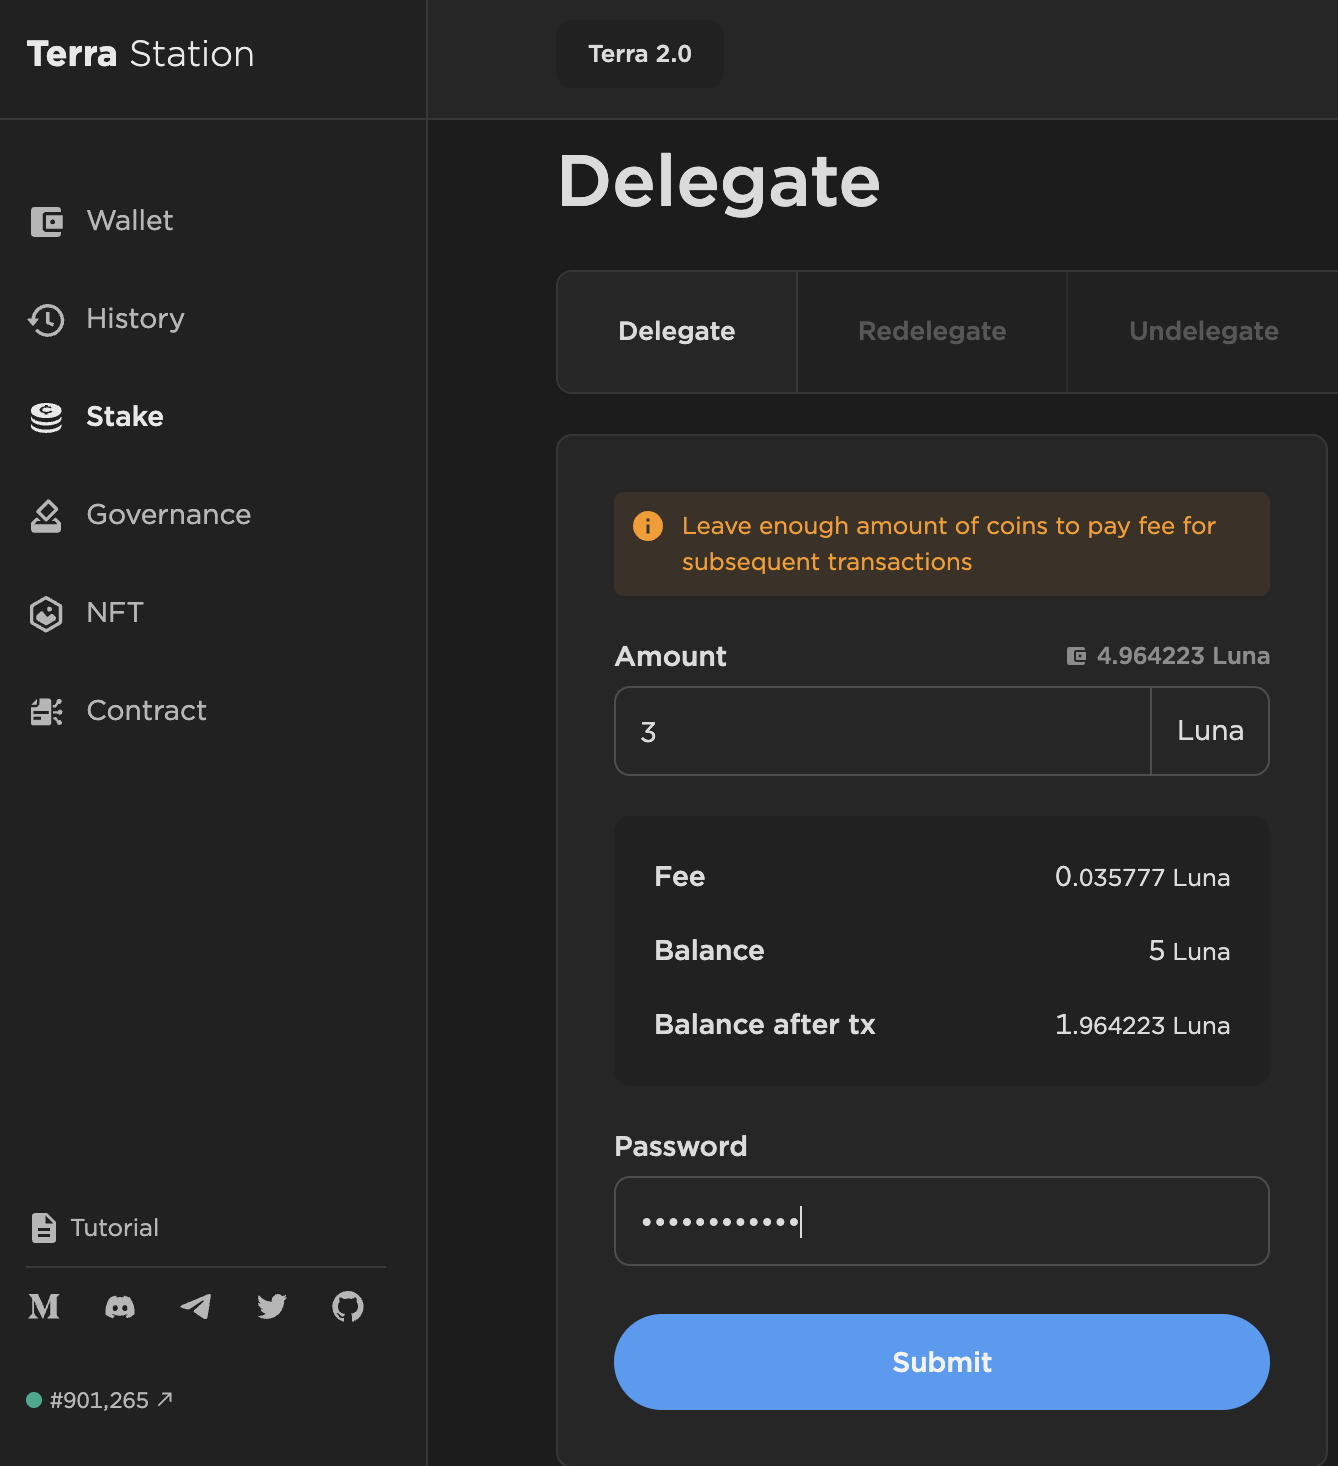Switch to the Redelegate tab
Image resolution: width=1338 pixels, height=1466 pixels.
932,332
